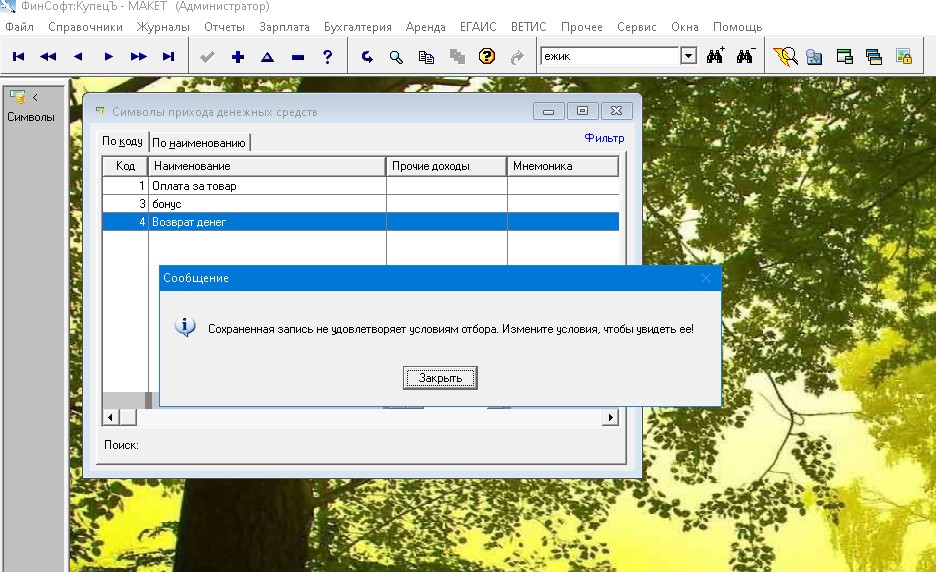Open the Бухгалтерия menu
Screen dimensions: 936x572
point(357,27)
